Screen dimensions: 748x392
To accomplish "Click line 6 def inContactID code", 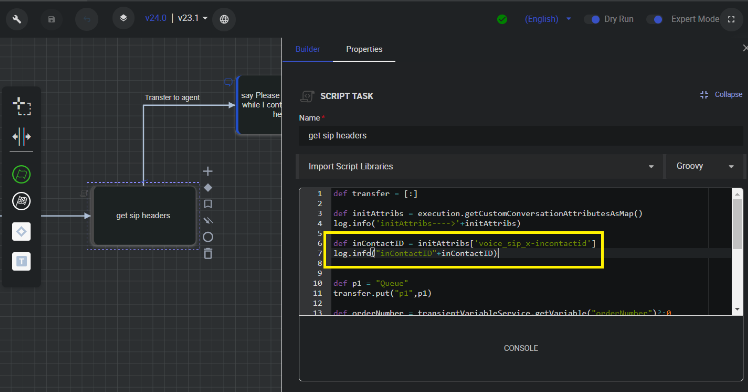I will (465, 243).
